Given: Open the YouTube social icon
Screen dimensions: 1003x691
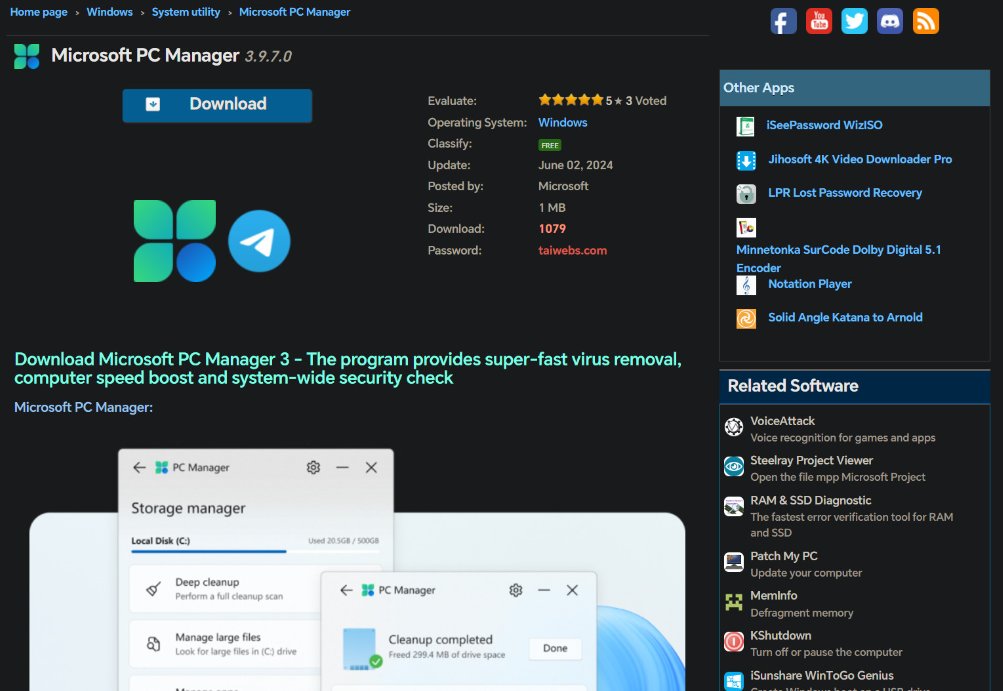Looking at the screenshot, I should pos(819,21).
